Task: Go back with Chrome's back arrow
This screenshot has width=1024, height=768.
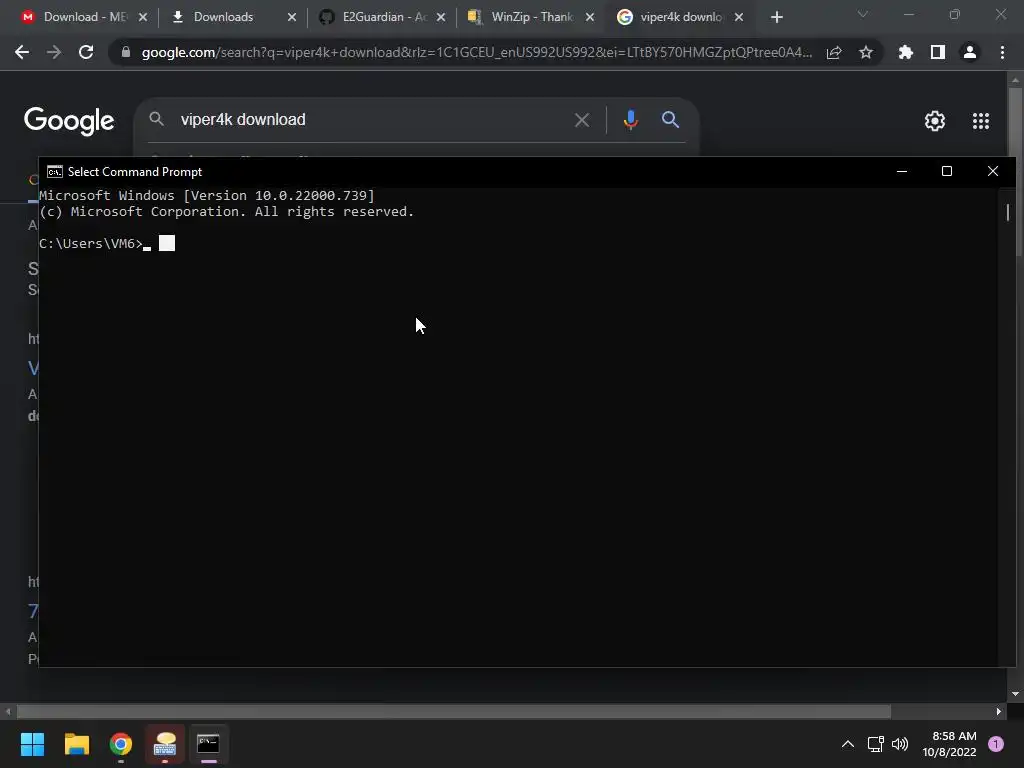Action: tap(22, 52)
